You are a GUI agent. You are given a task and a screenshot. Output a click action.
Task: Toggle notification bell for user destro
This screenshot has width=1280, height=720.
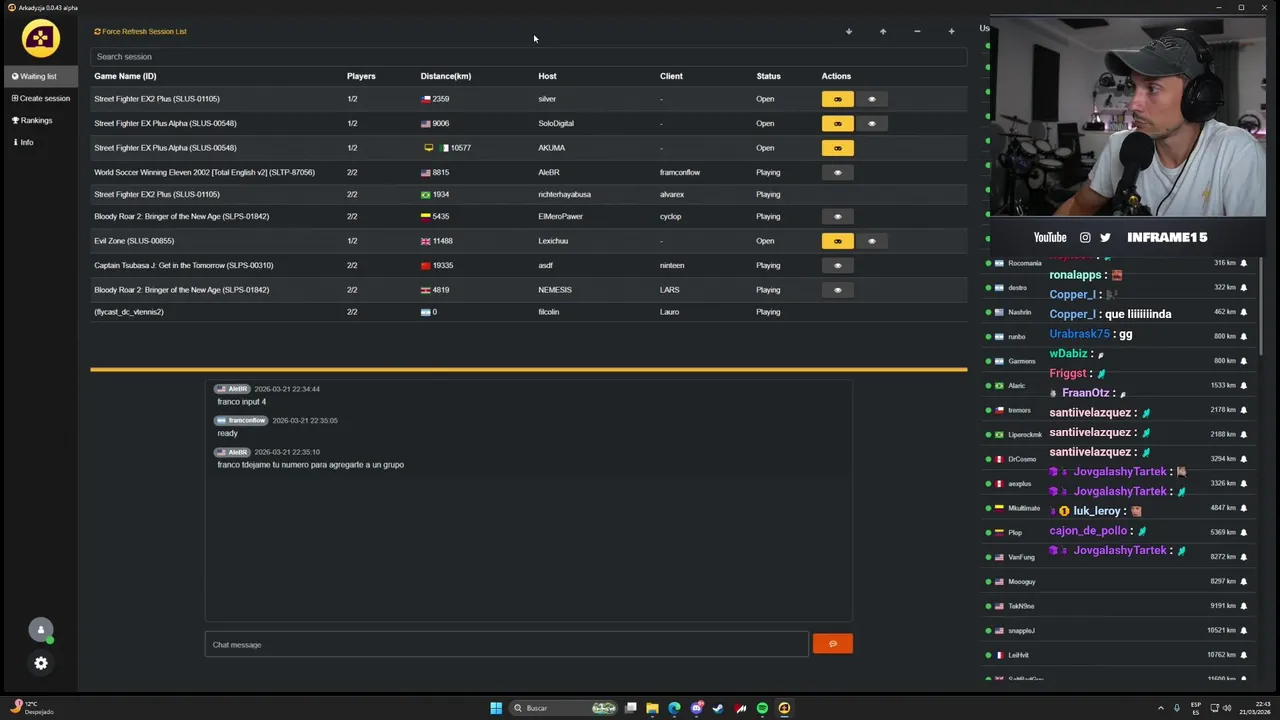click(x=1244, y=287)
